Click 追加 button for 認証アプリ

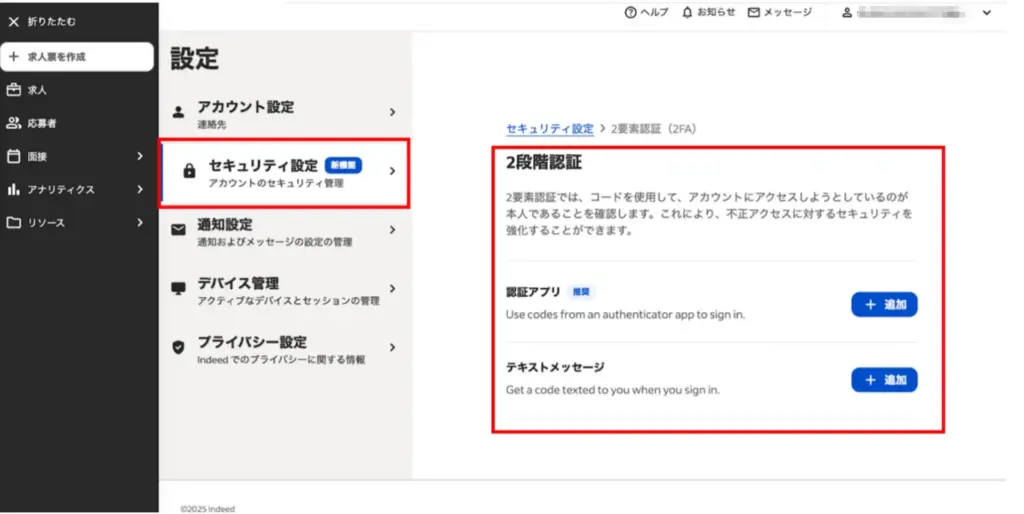tap(884, 305)
